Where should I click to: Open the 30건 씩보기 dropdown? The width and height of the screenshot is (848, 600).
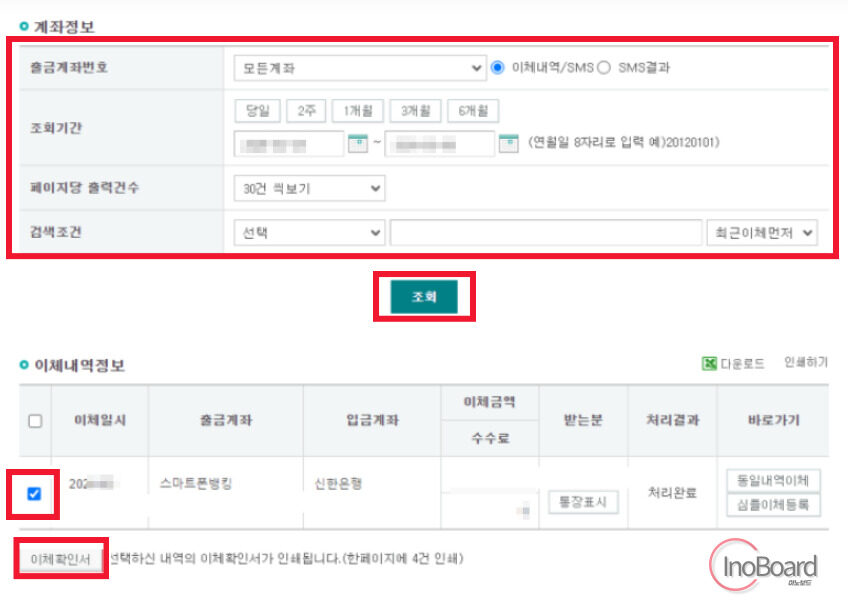coord(309,188)
